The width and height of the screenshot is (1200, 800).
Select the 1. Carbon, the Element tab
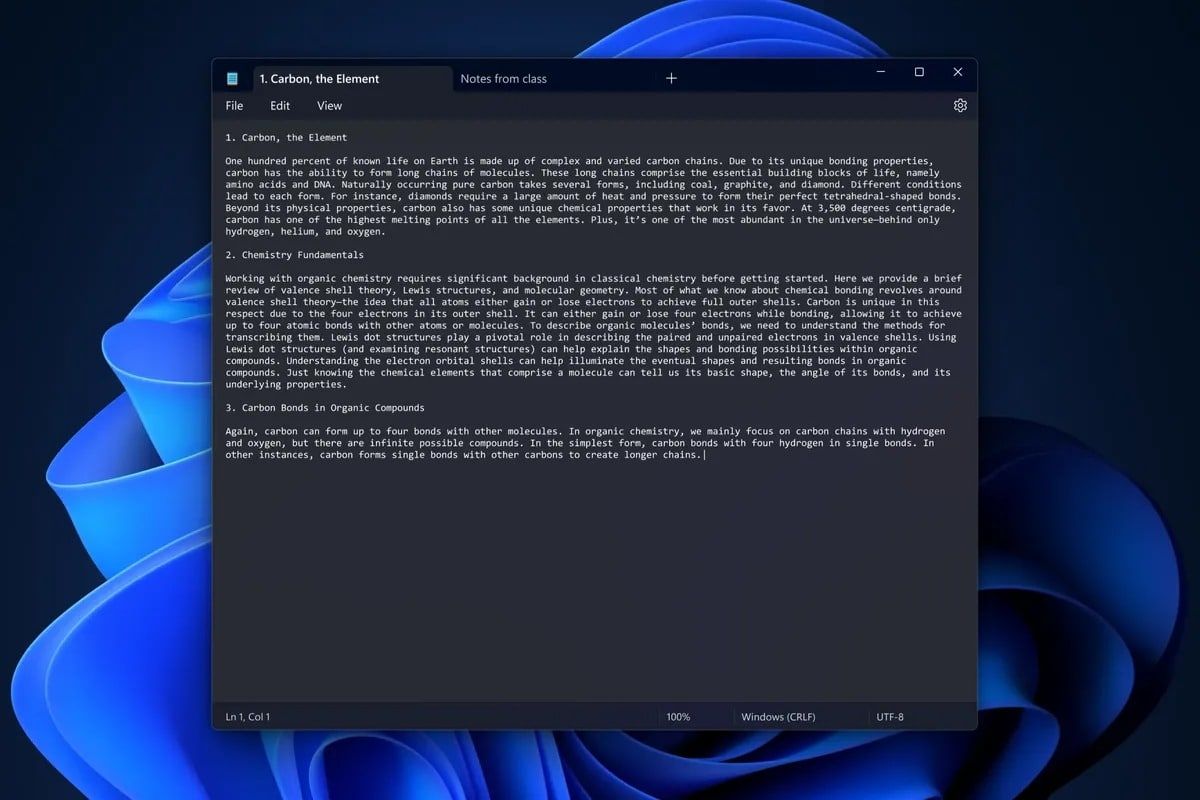coord(319,79)
